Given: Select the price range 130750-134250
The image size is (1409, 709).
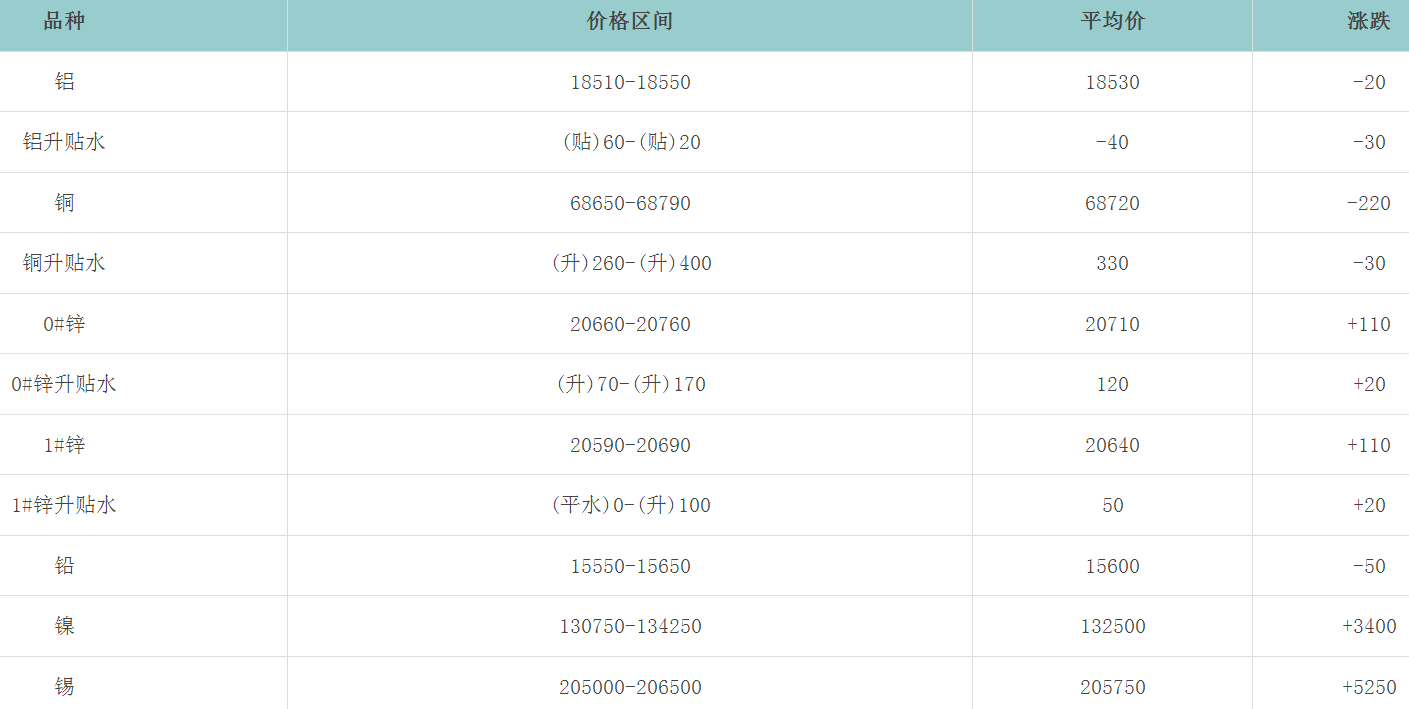Looking at the screenshot, I should click(630, 626).
